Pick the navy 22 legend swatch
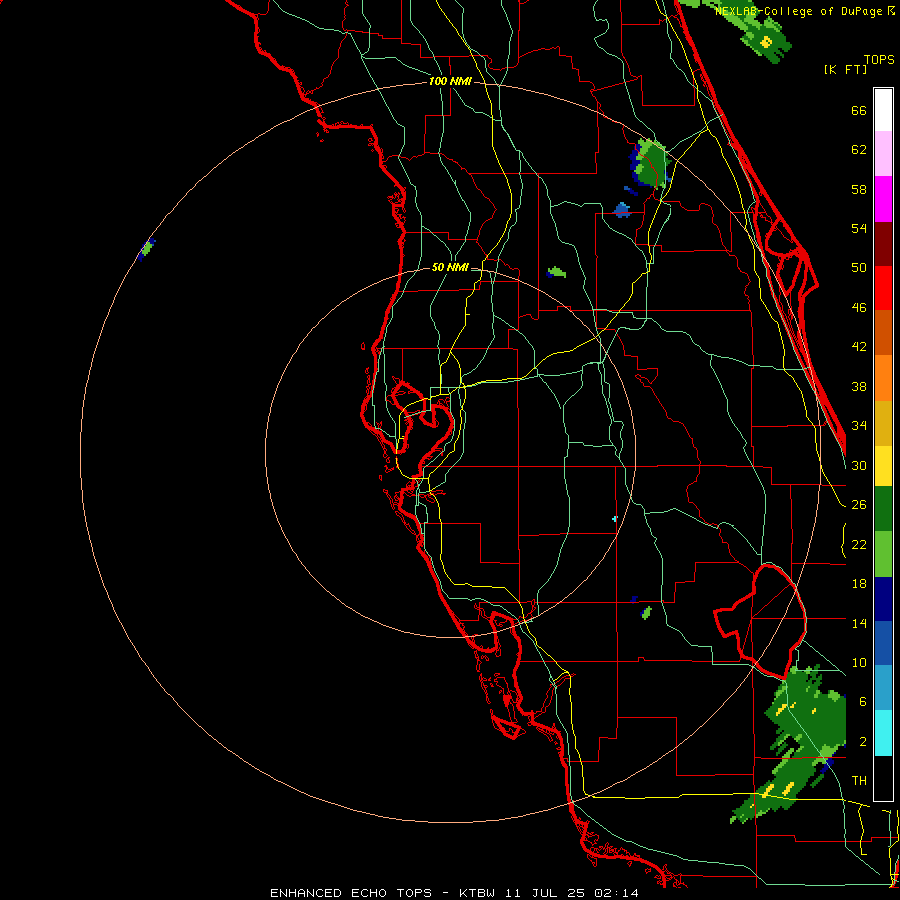The height and width of the screenshot is (900, 900). point(883,599)
